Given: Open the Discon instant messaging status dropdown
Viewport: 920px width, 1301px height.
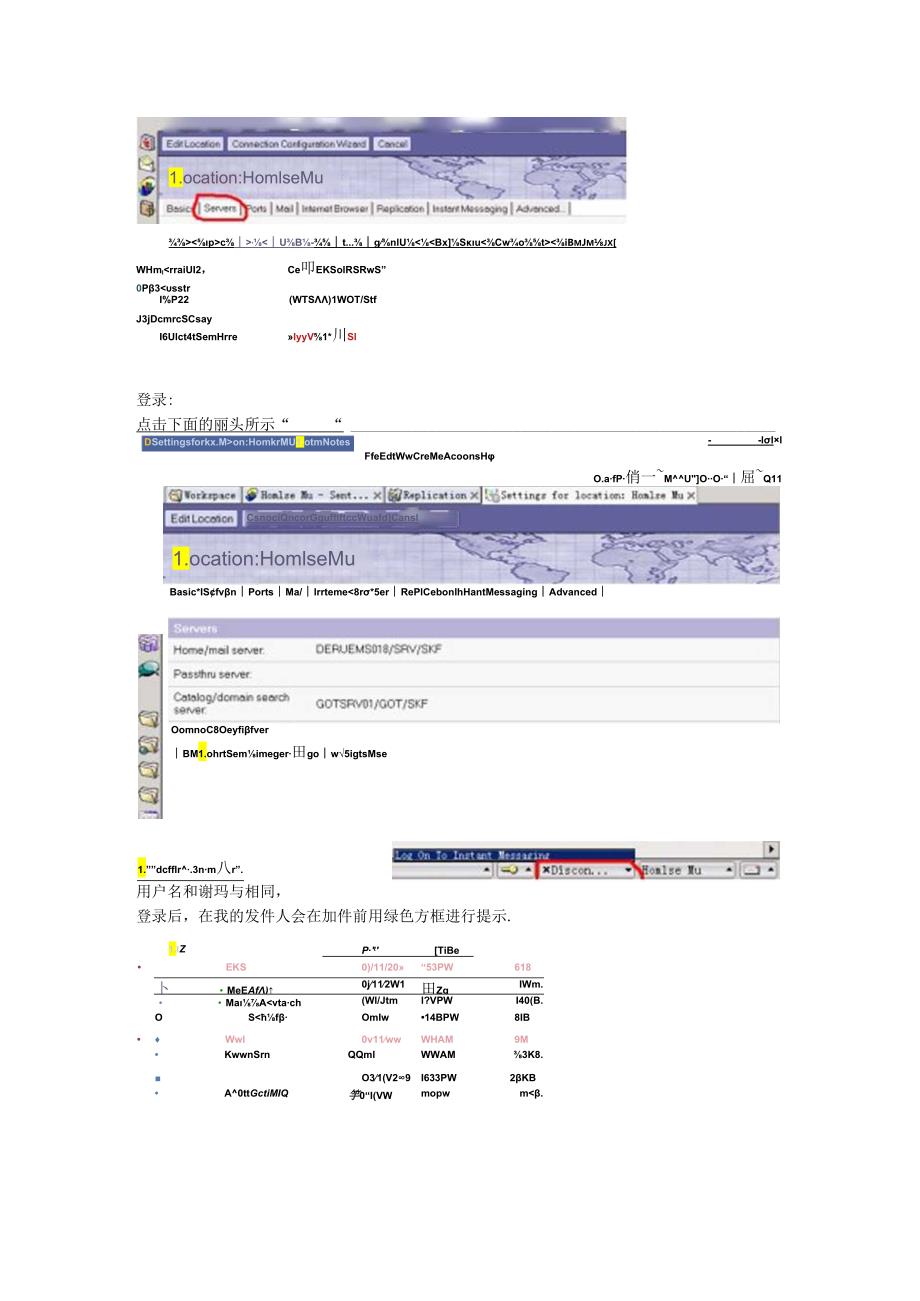Looking at the screenshot, I should click(x=627, y=870).
